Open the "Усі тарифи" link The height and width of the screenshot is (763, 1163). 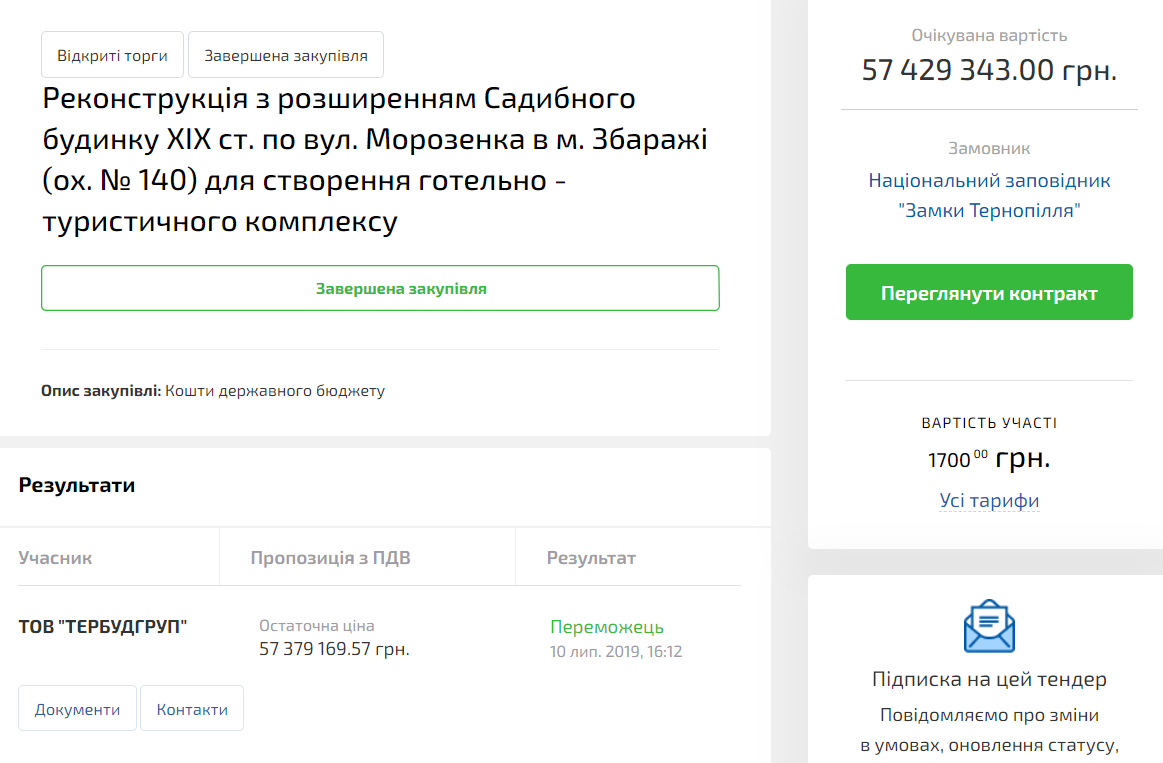pos(988,500)
